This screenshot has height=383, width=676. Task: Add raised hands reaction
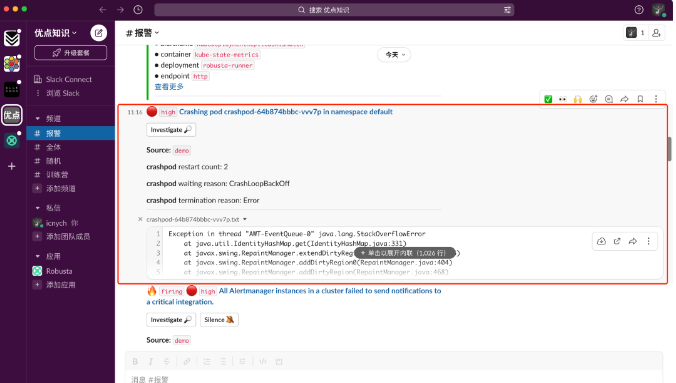pos(578,99)
